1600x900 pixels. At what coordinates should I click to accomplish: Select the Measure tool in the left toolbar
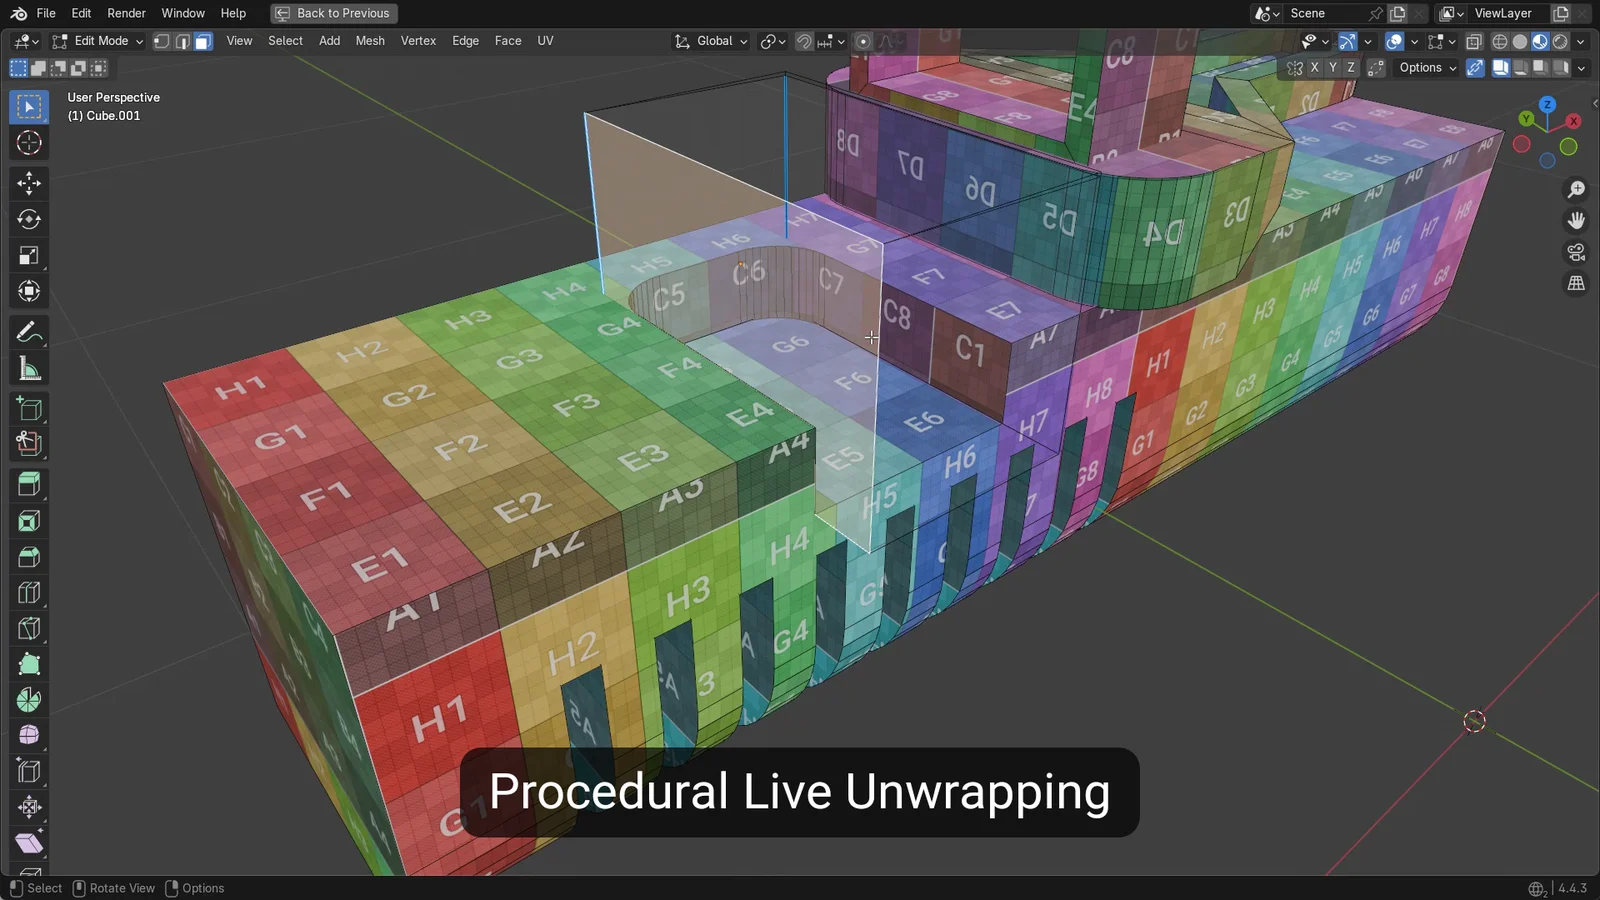28,367
